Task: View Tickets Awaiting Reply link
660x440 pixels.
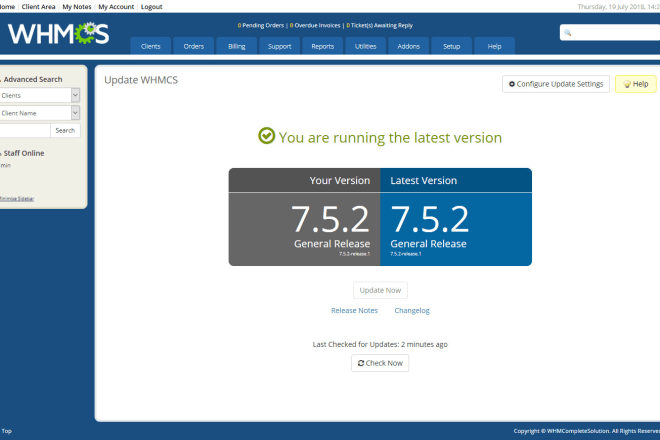Action: point(380,25)
